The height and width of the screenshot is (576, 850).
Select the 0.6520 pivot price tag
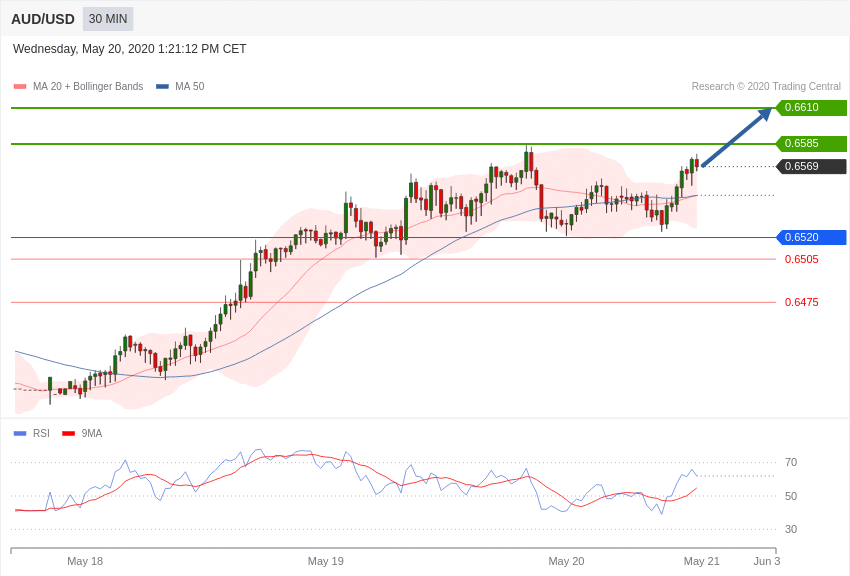[811, 237]
